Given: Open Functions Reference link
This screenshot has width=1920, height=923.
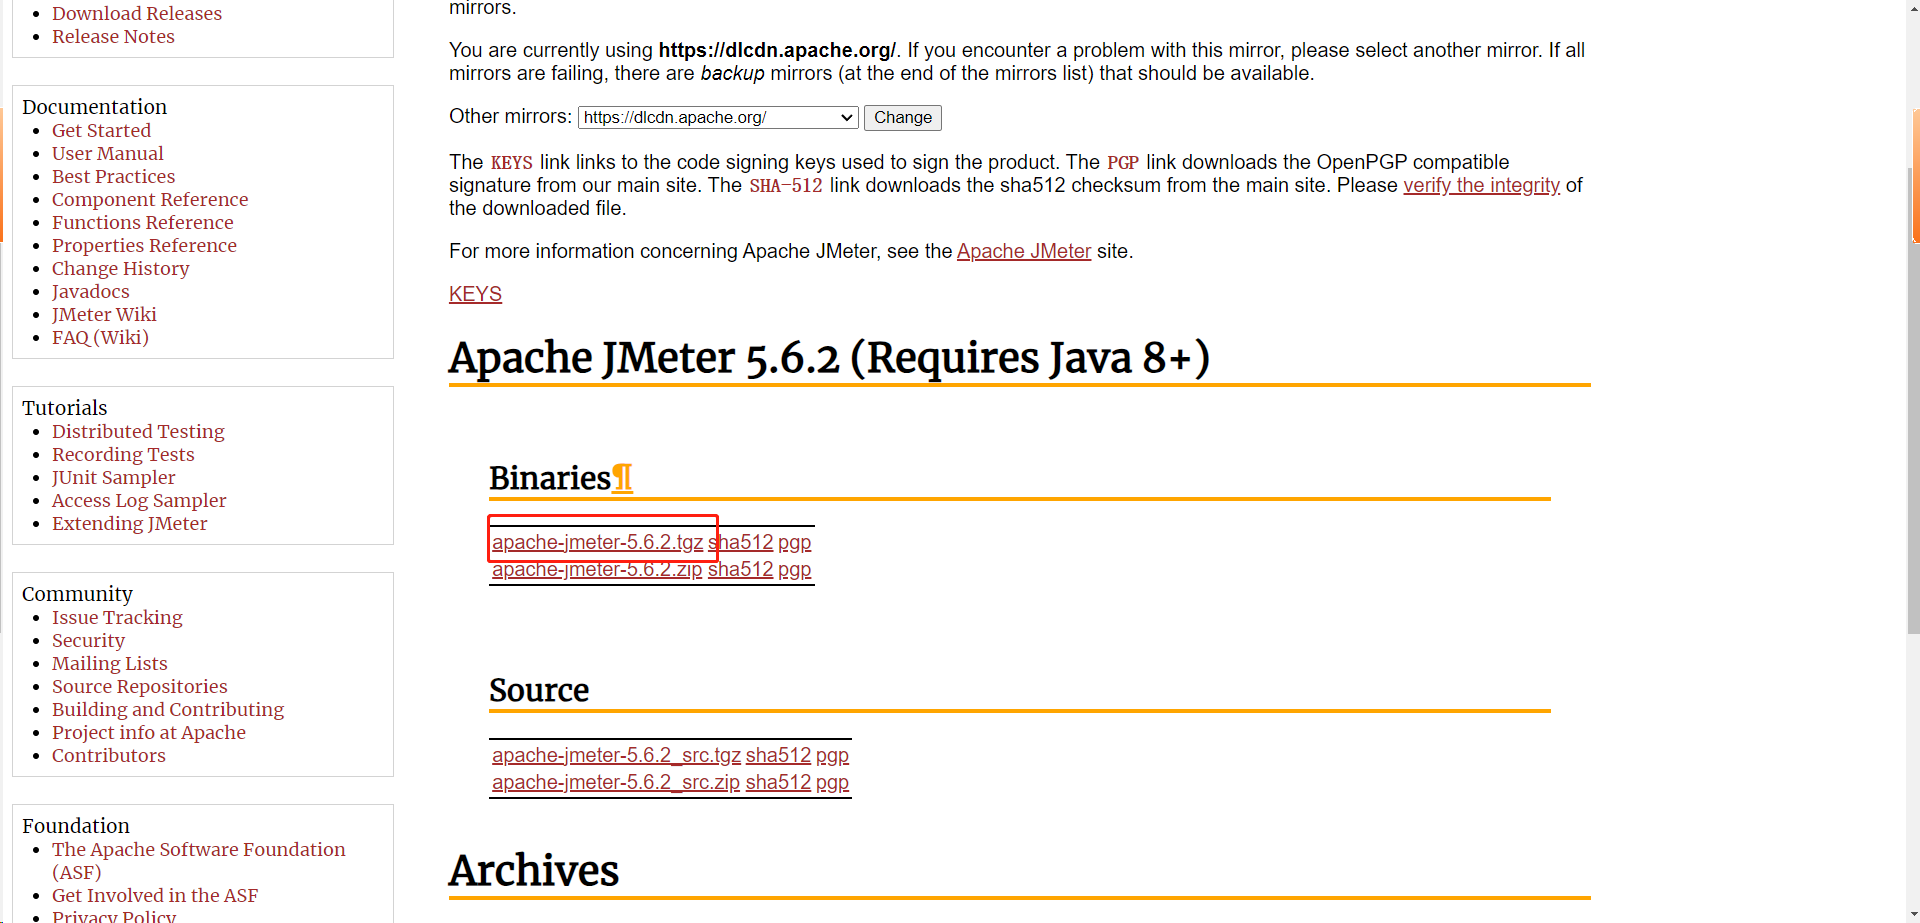Looking at the screenshot, I should coord(142,222).
